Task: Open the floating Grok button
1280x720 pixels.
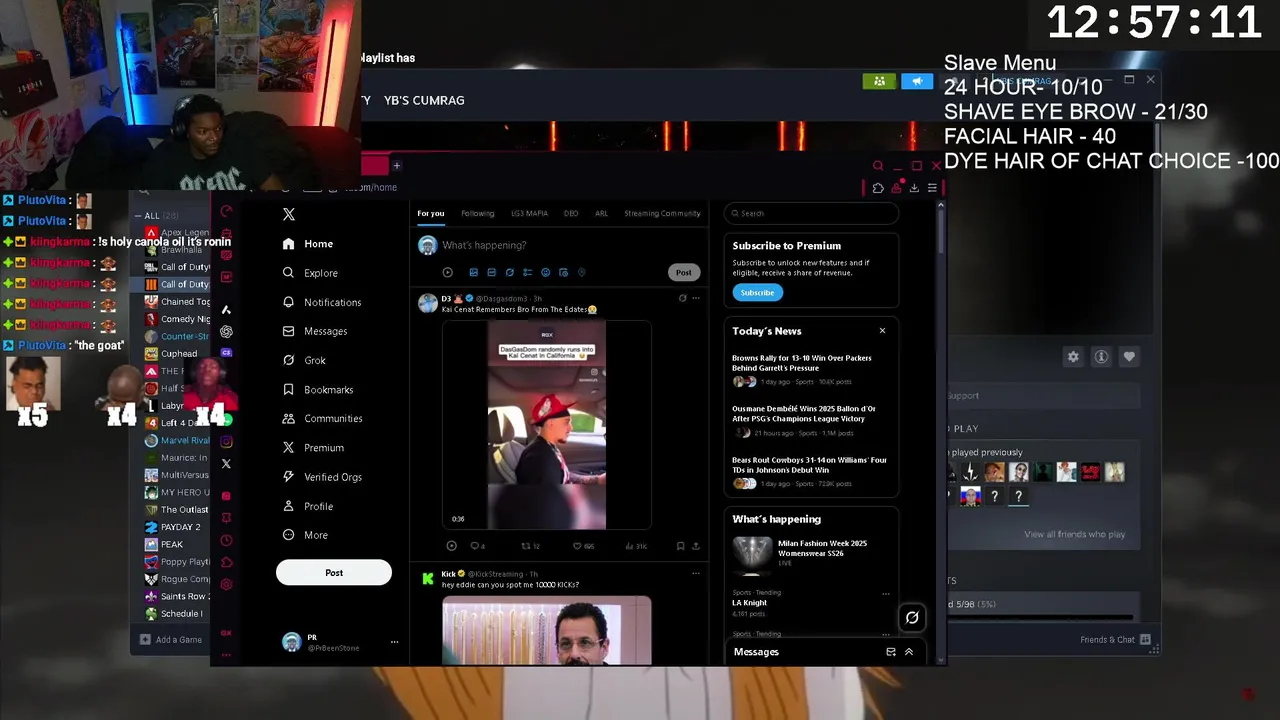Action: tap(912, 618)
